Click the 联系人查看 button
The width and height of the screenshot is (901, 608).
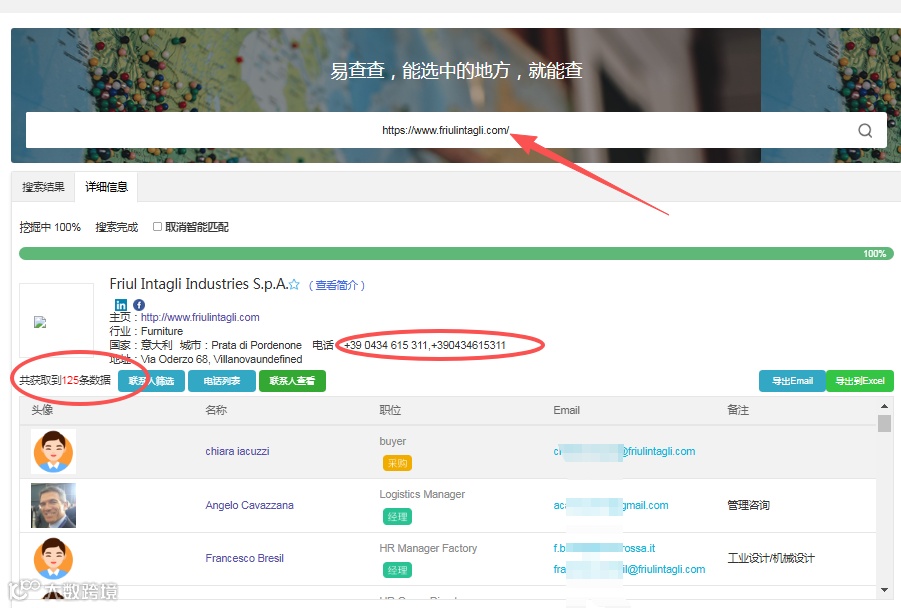[292, 381]
